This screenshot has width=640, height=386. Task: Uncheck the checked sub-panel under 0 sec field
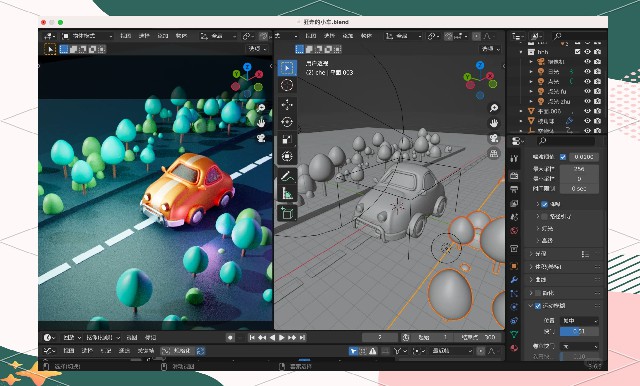point(544,204)
